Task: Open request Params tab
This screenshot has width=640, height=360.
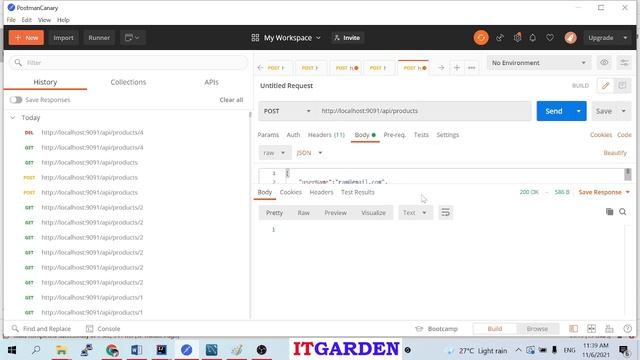Action: tap(268, 135)
